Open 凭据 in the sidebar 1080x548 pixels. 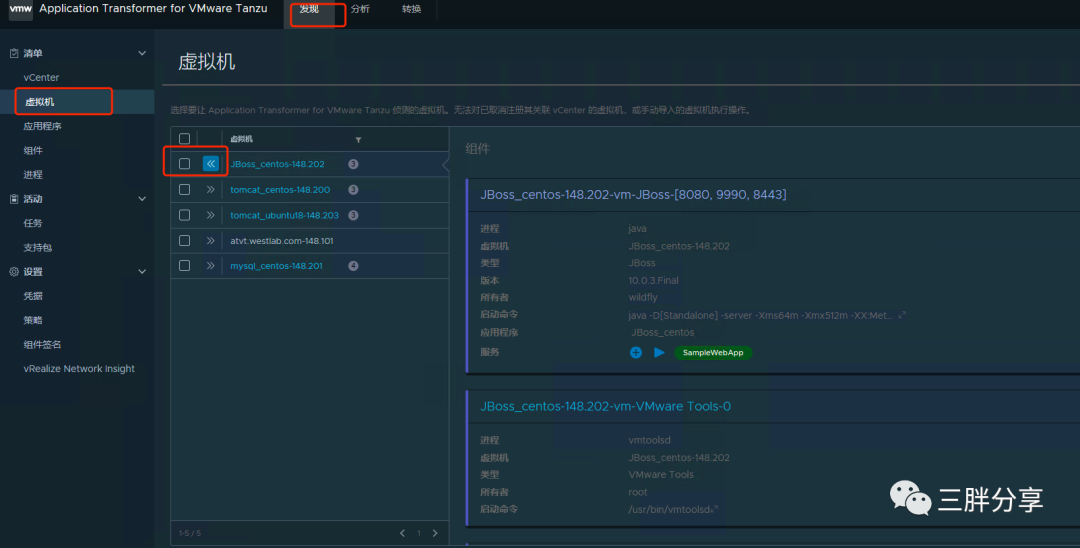point(33,296)
